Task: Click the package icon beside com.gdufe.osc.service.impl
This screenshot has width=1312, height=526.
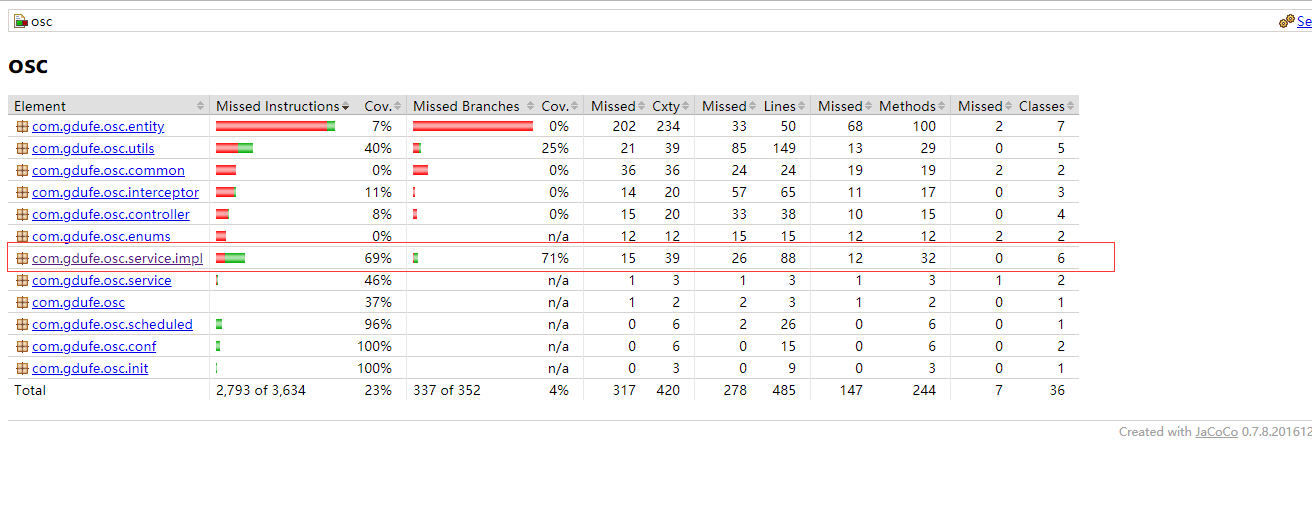Action: 22,259
